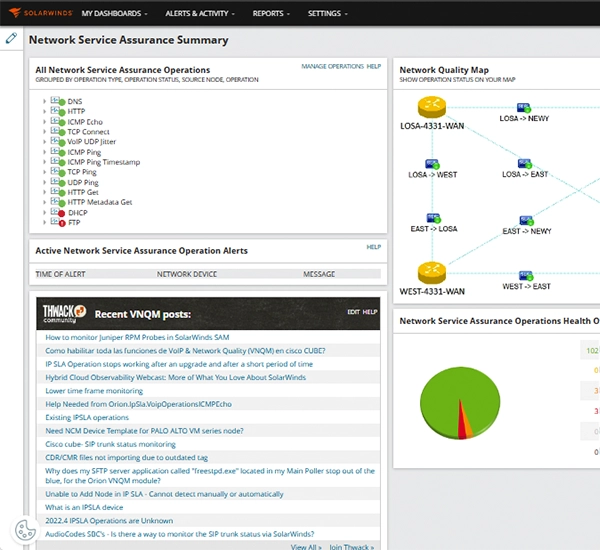
Task: Expand the ICMP Ping tree node
Action: (44, 152)
